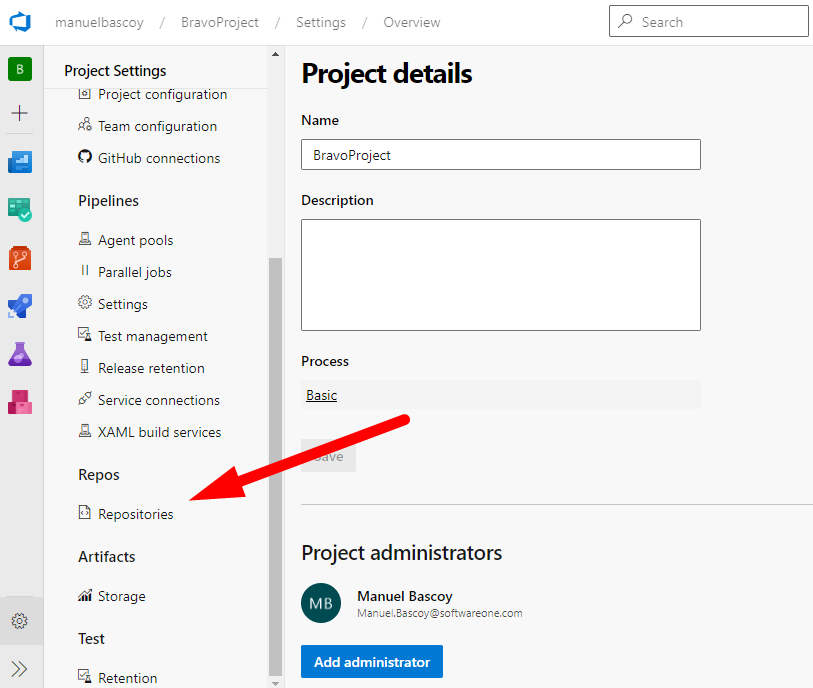Viewport: 813px width, 688px height.
Task: Open the Test Plans flask icon
Action: coord(21,353)
